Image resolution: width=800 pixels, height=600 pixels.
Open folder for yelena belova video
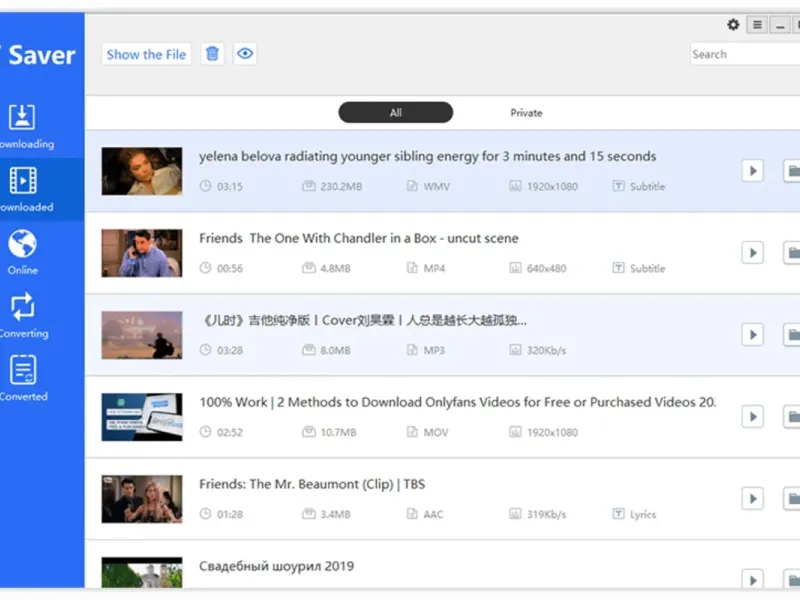[792, 171]
